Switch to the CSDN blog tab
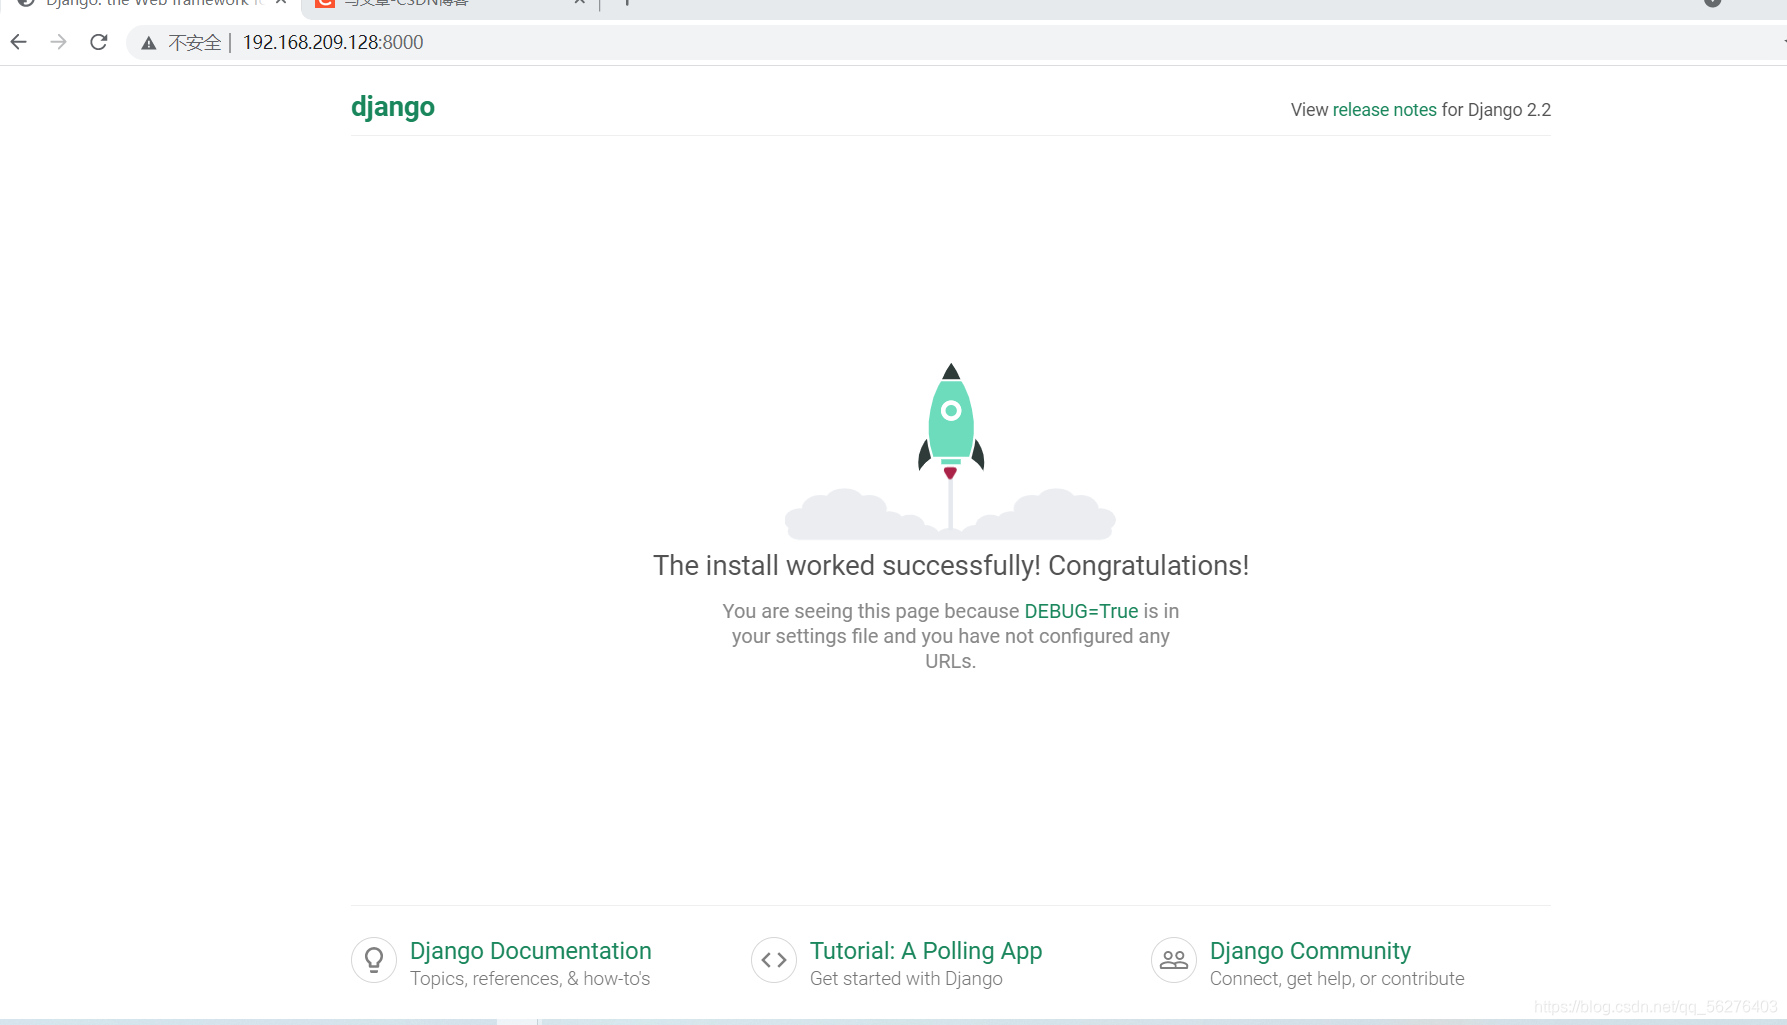The width and height of the screenshot is (1787, 1025). coord(450,4)
